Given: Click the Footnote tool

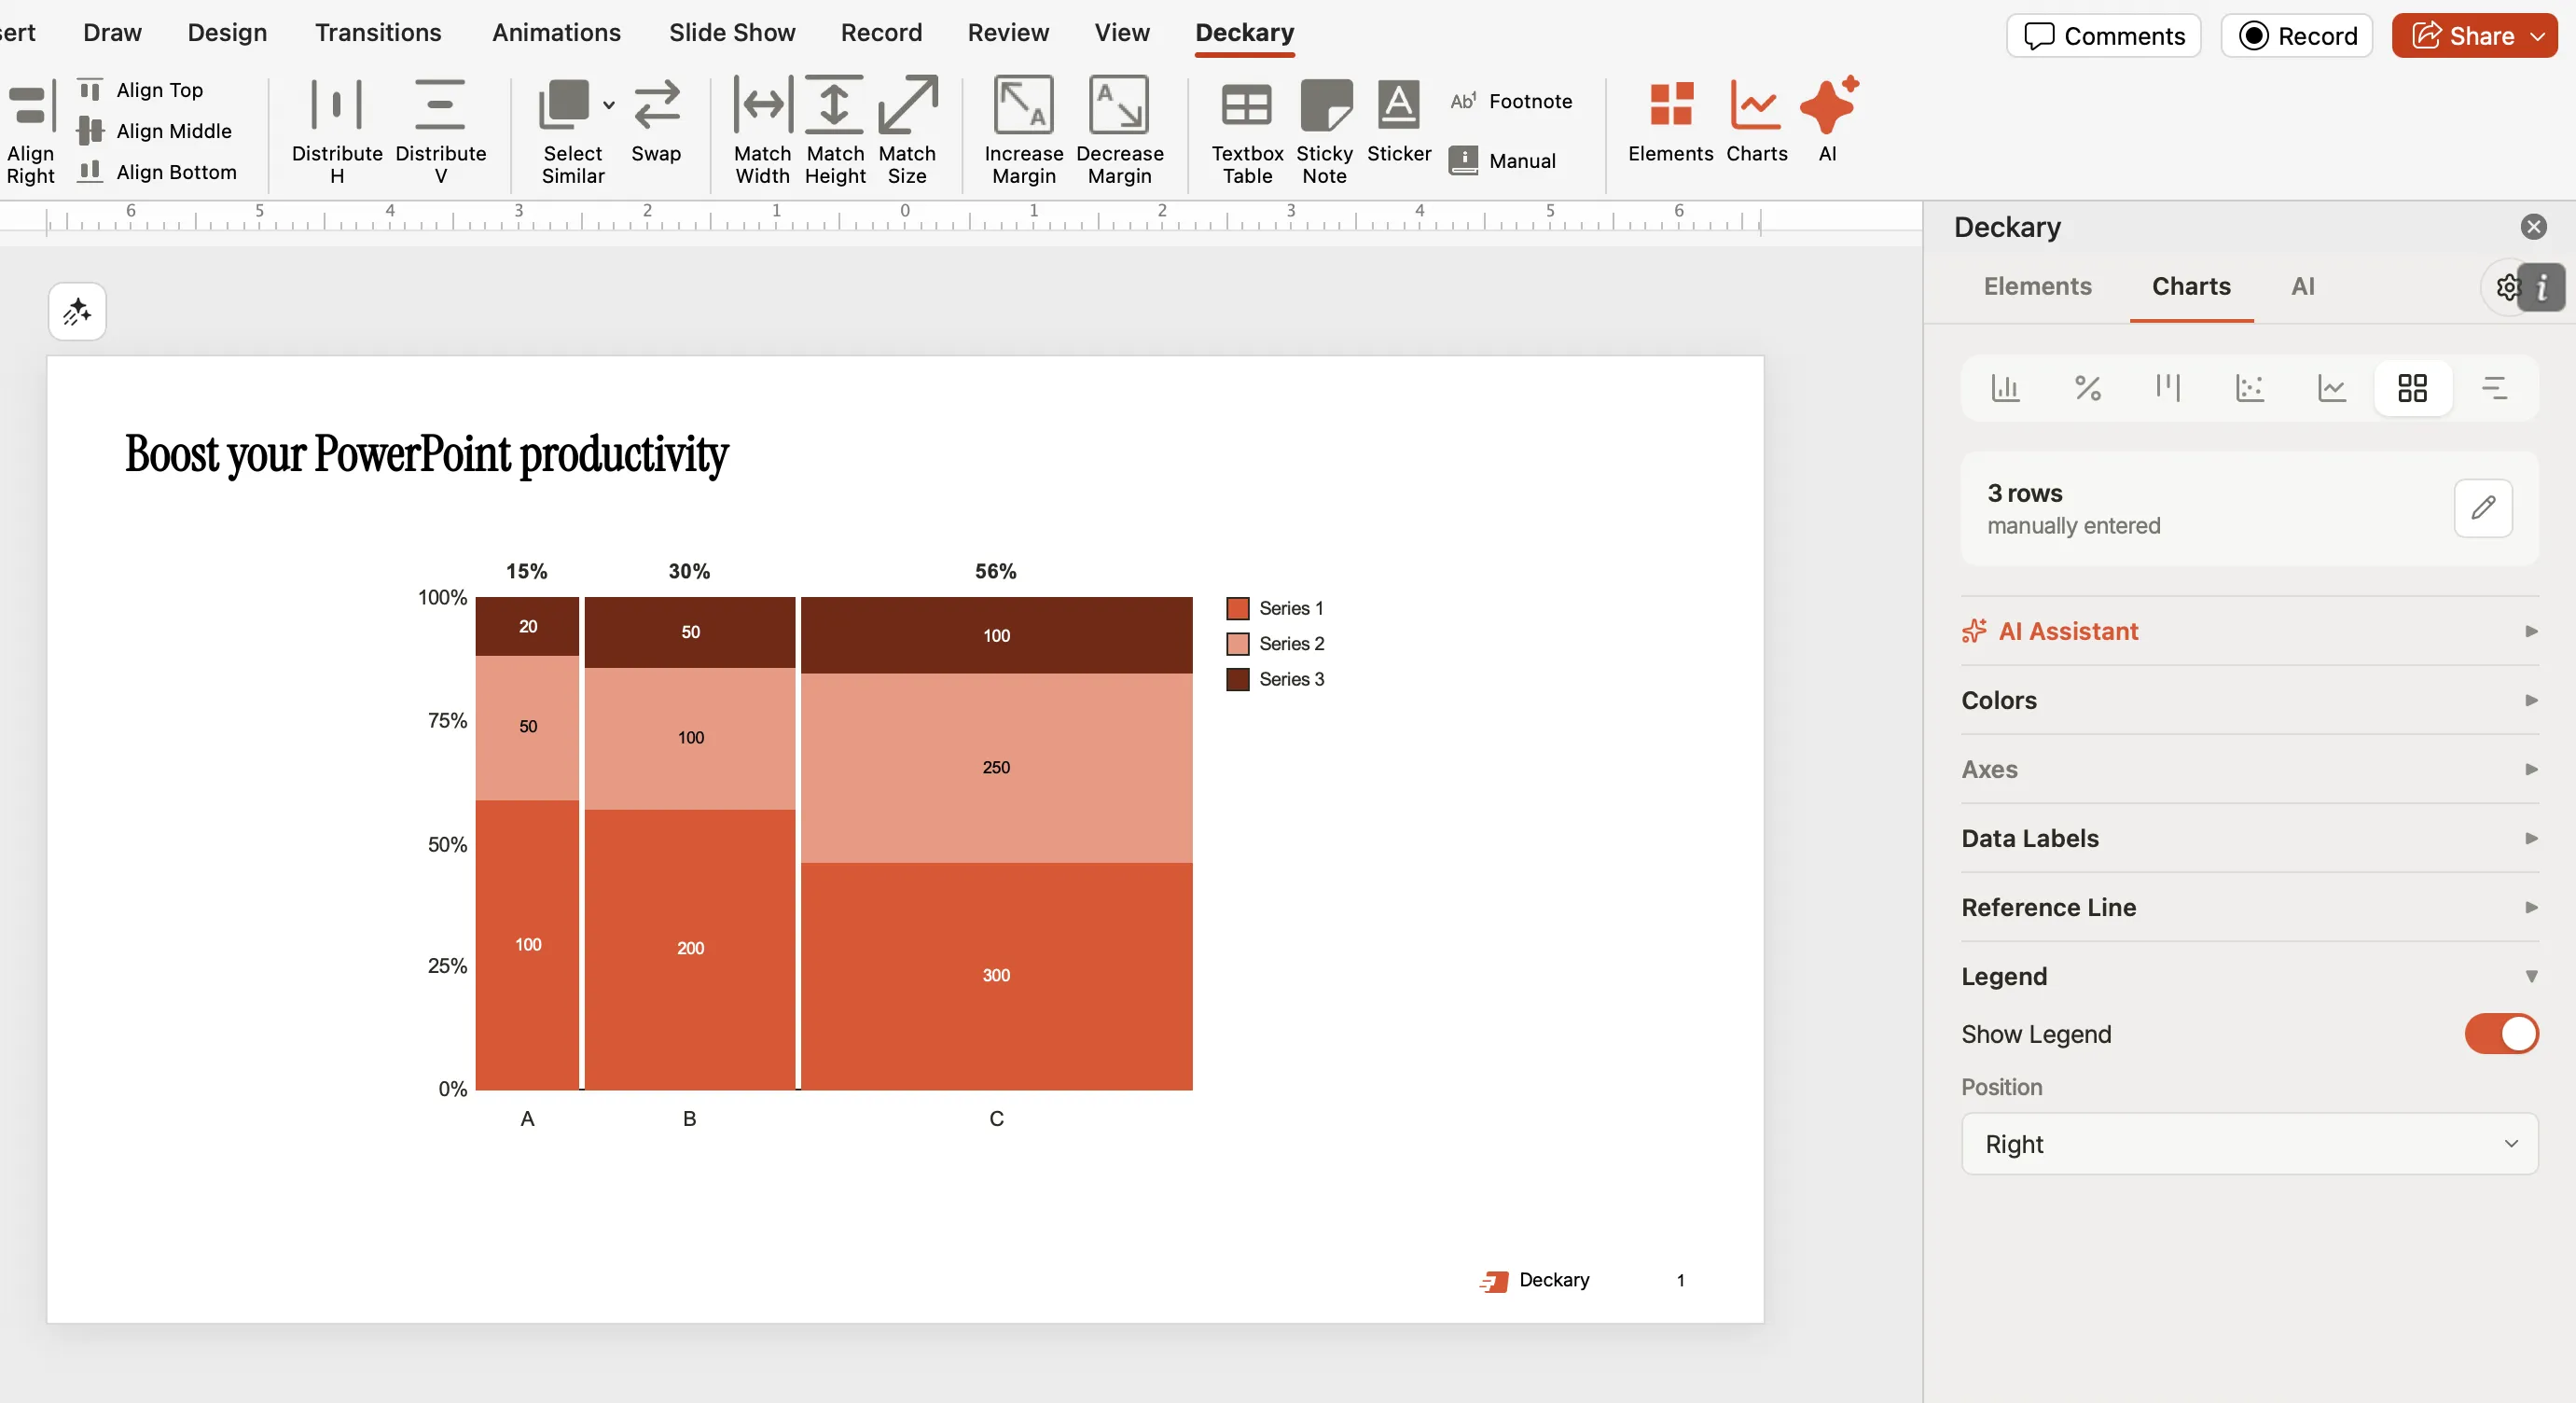Looking at the screenshot, I should point(1511,101).
